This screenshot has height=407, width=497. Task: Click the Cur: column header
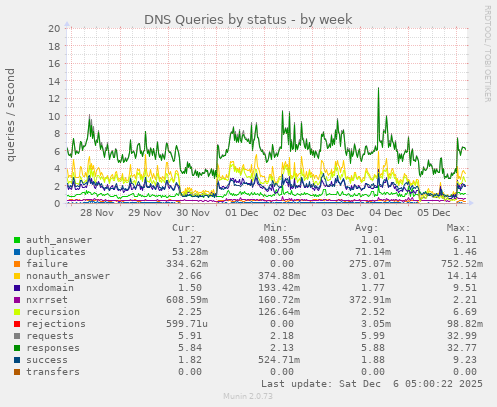point(184,228)
